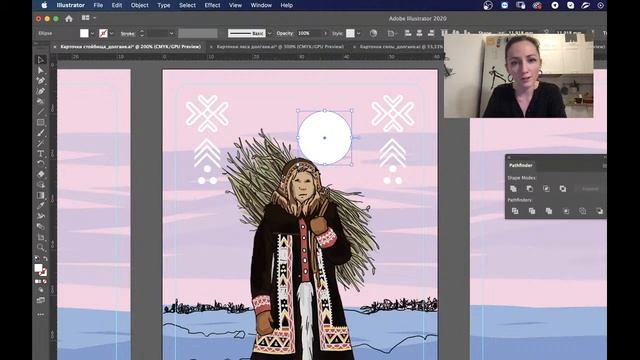640x360 pixels.
Task: Switch to the third document tab at 33%
Action: [401, 47]
